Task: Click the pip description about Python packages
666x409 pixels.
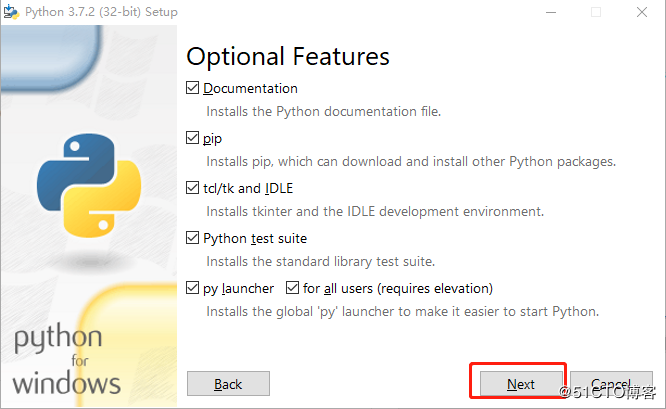Action: 411,162
